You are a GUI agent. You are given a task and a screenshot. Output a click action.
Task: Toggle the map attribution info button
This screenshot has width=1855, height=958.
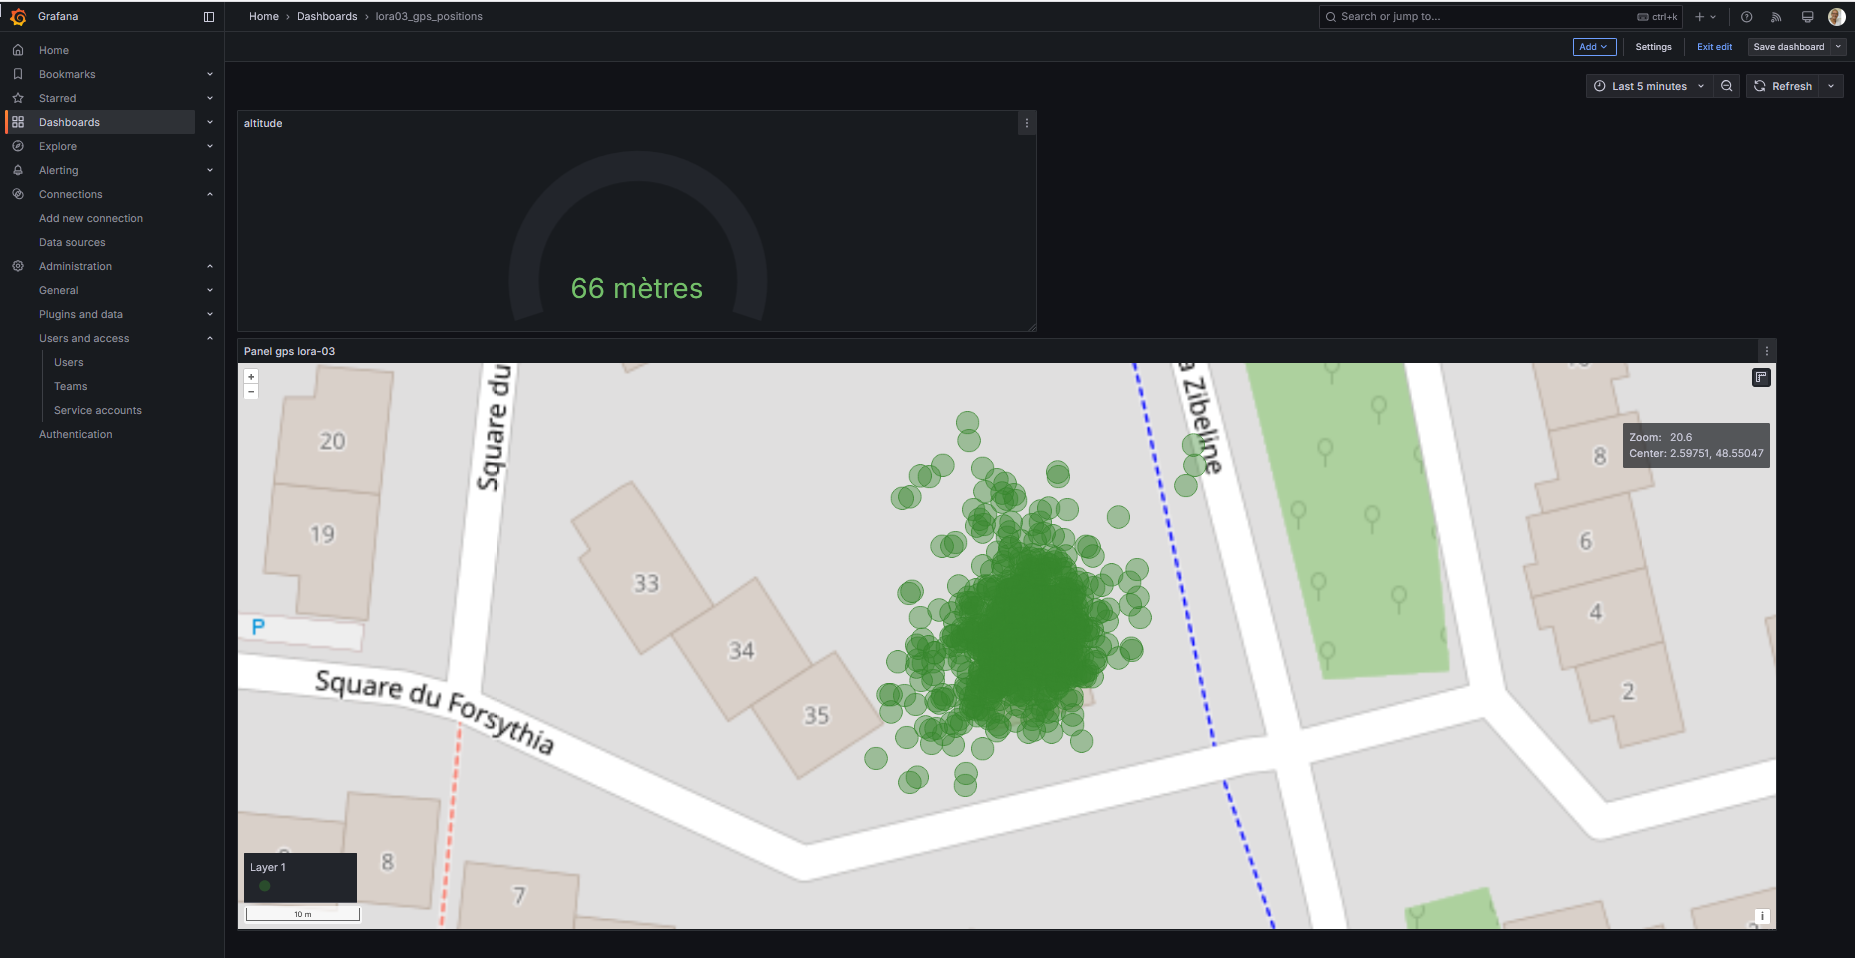click(x=1762, y=916)
